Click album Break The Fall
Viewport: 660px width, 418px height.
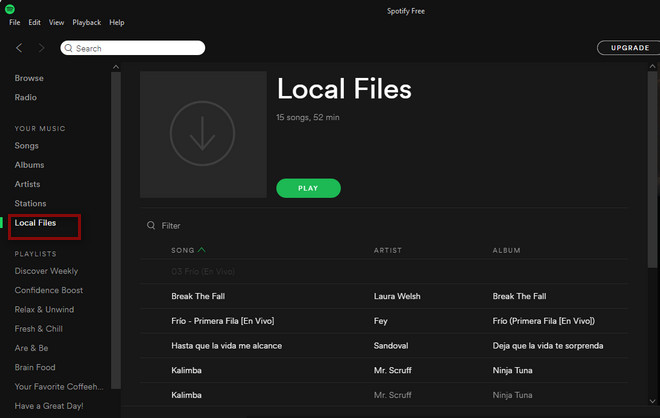pyautogui.click(x=519, y=296)
